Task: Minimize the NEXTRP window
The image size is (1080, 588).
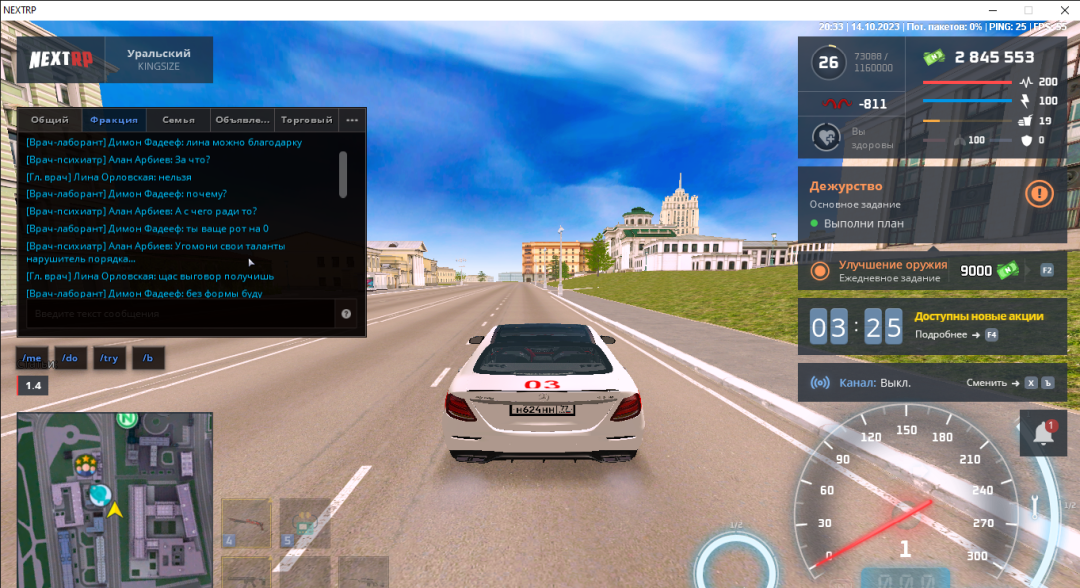Action: coord(993,10)
